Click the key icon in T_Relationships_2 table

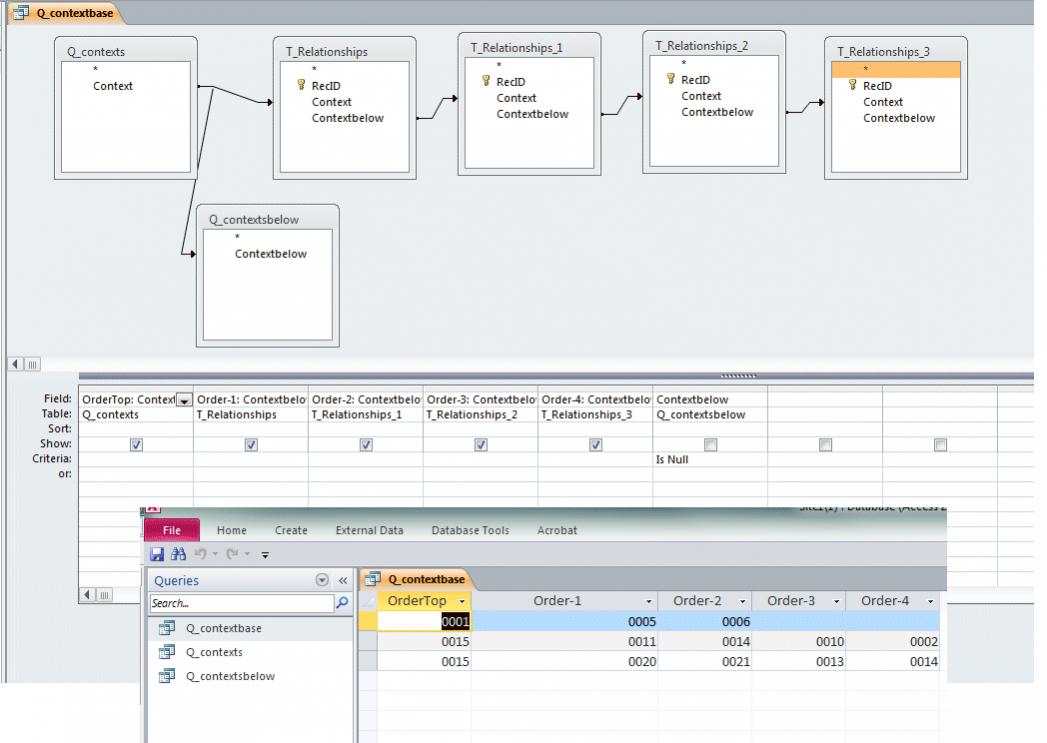point(671,79)
